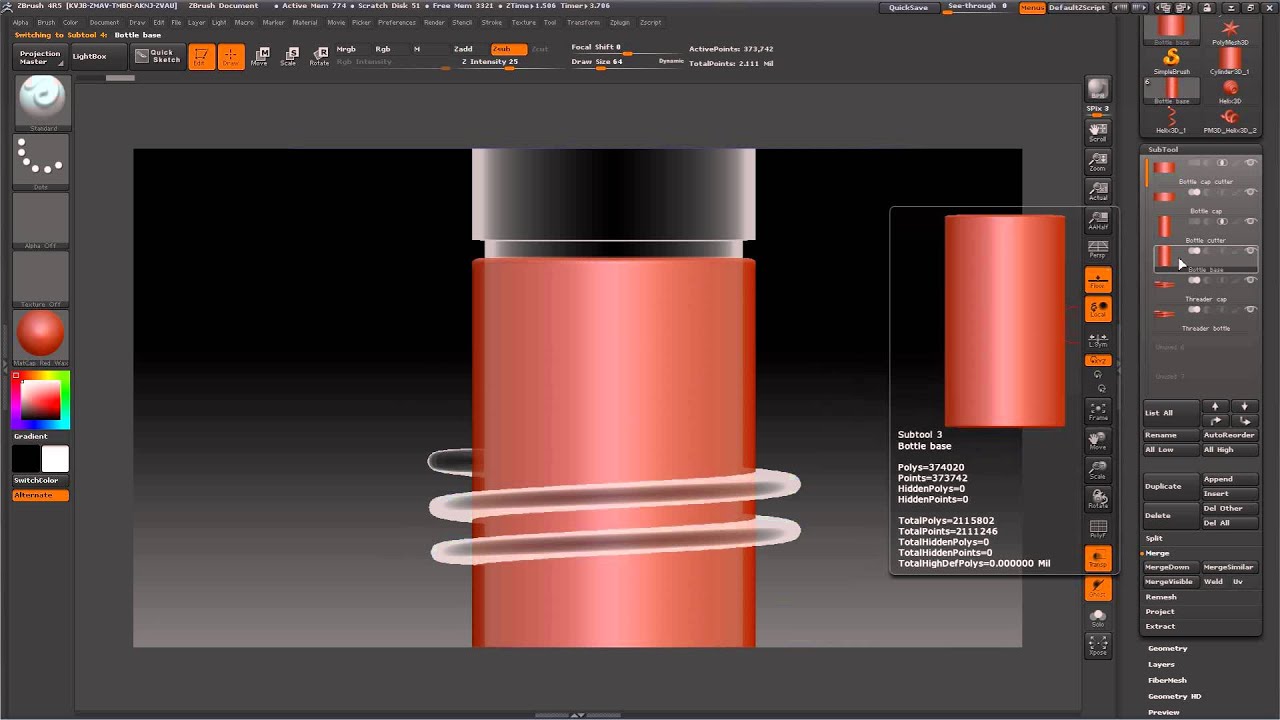Open the Stroke menu
1280x720 pixels.
(492, 22)
